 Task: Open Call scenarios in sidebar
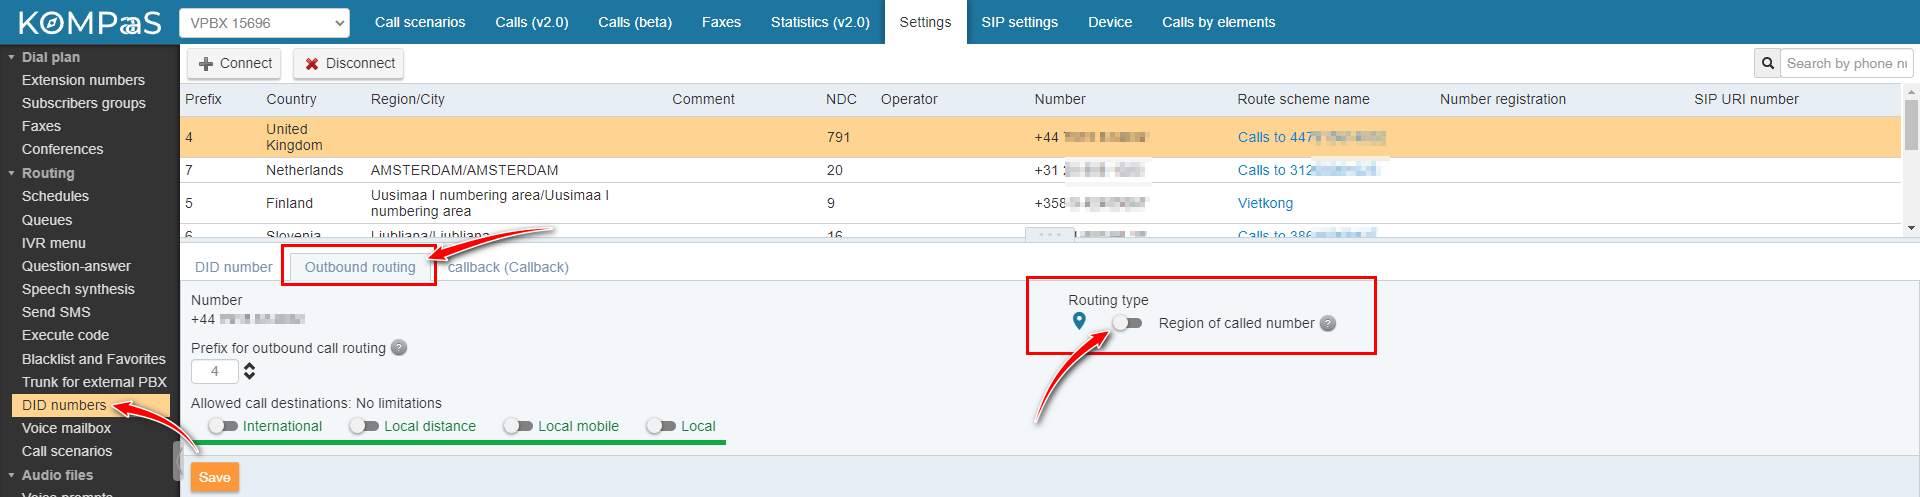pyautogui.click(x=67, y=451)
